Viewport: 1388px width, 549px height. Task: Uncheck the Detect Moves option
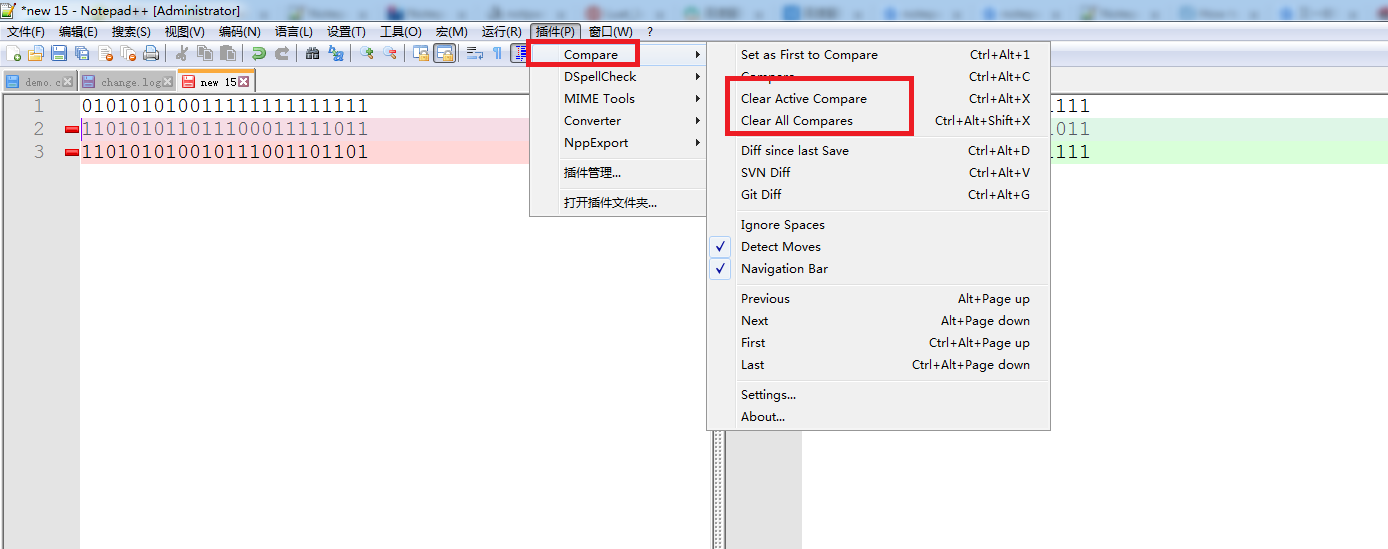point(878,247)
